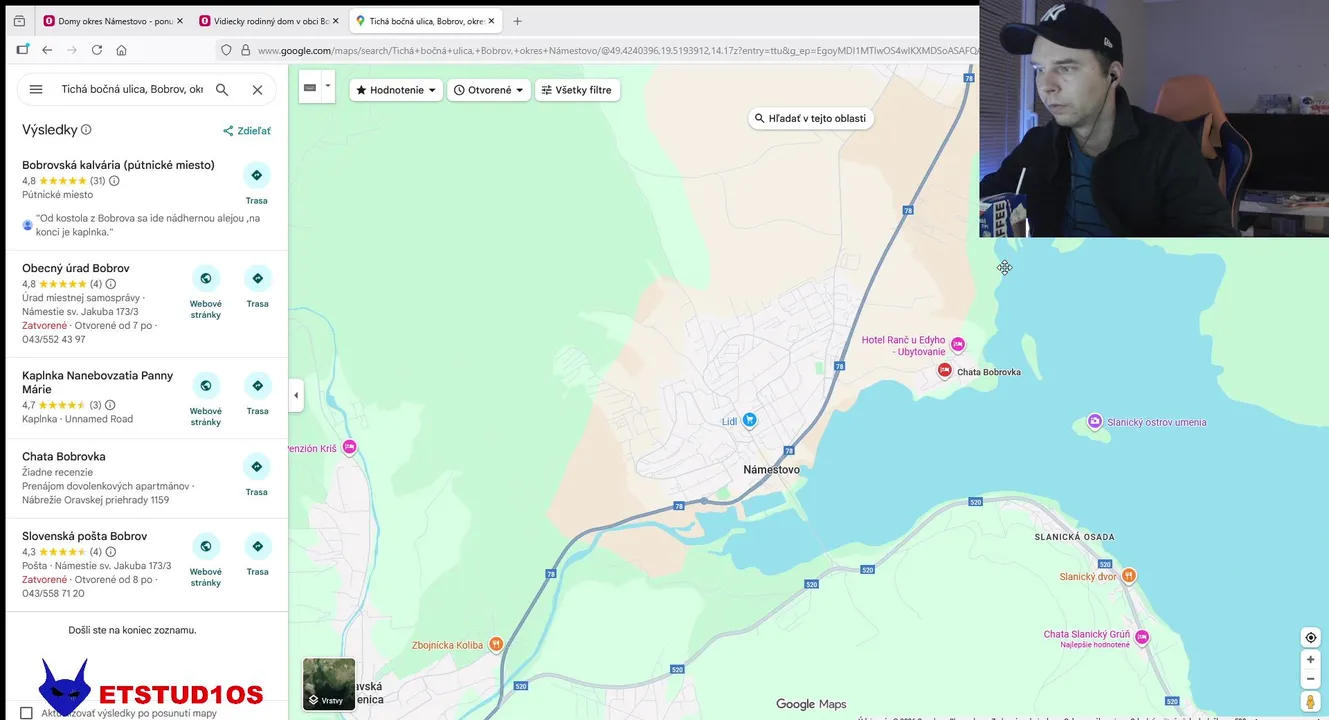
Task: Open the website of Kaplnka Nanebovzatia Panny Márie
Action: (206, 385)
